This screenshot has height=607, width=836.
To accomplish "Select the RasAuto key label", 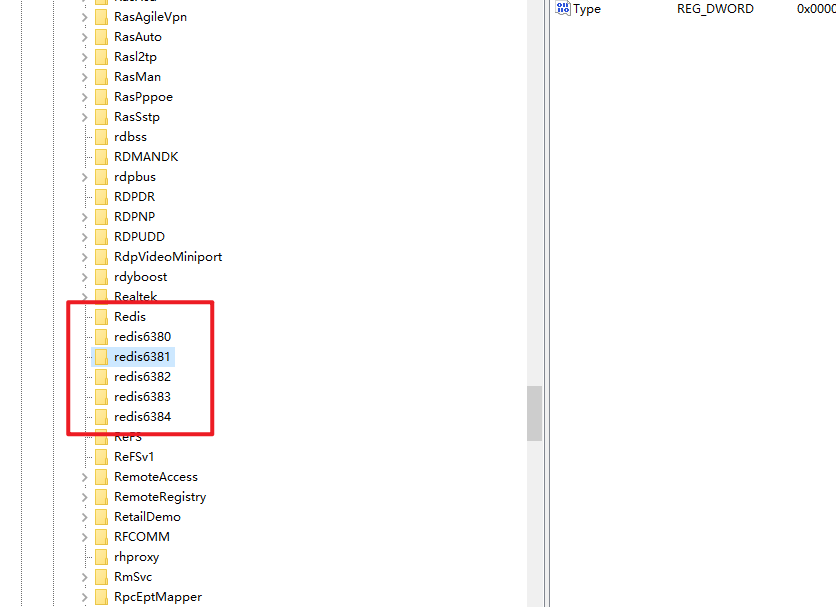I will pyautogui.click(x=138, y=37).
